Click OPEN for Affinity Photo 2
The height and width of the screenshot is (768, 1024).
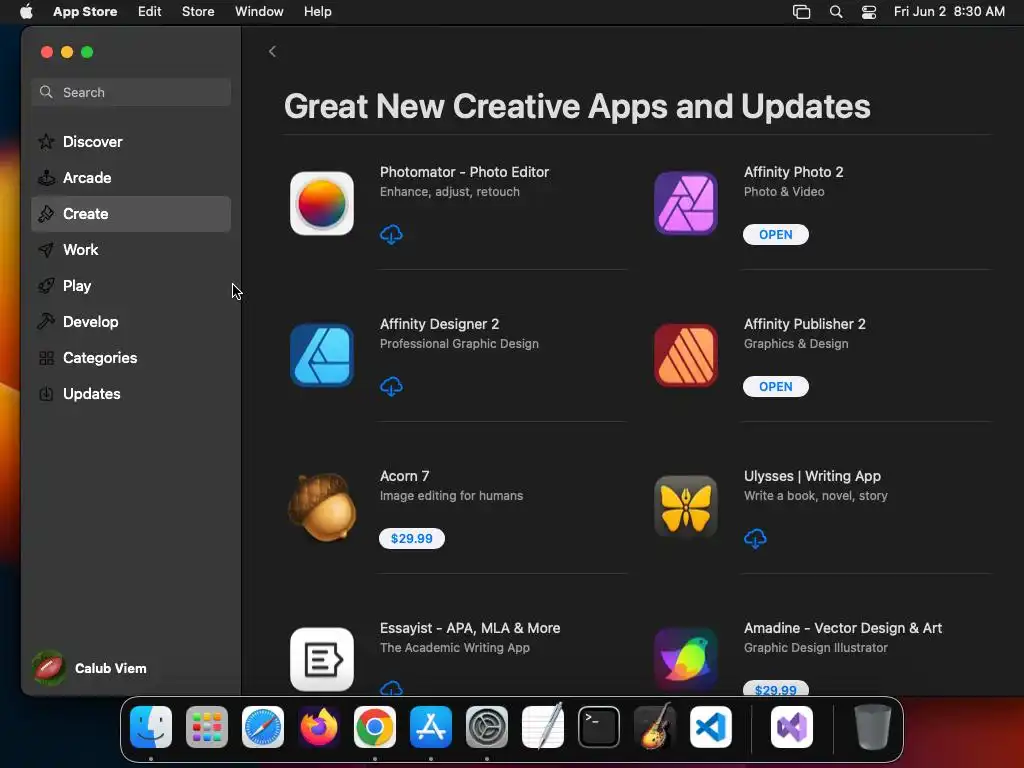click(x=775, y=234)
